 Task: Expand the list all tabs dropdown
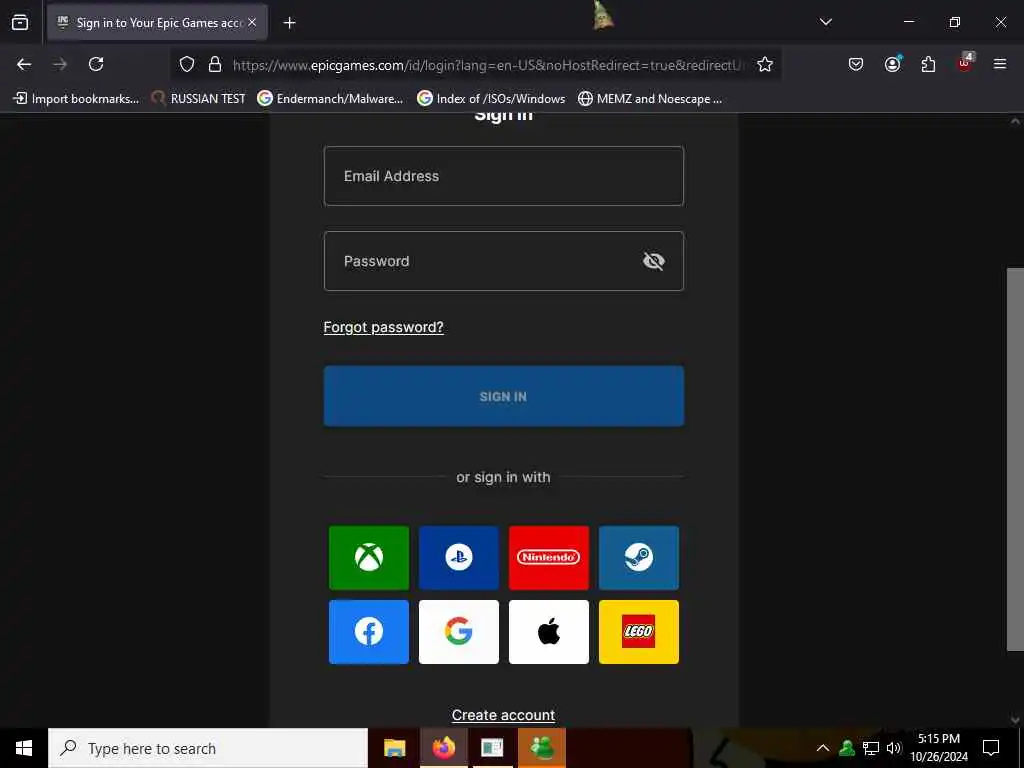coord(825,22)
